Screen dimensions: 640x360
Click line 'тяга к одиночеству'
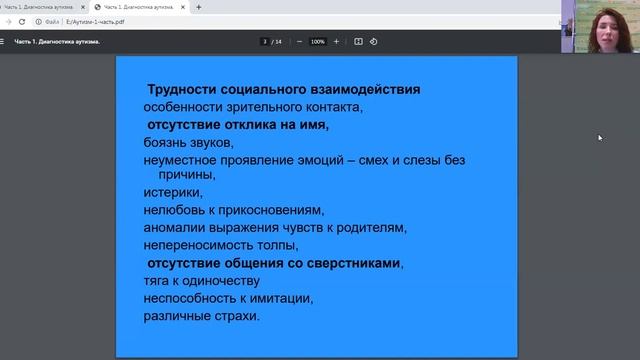point(202,280)
